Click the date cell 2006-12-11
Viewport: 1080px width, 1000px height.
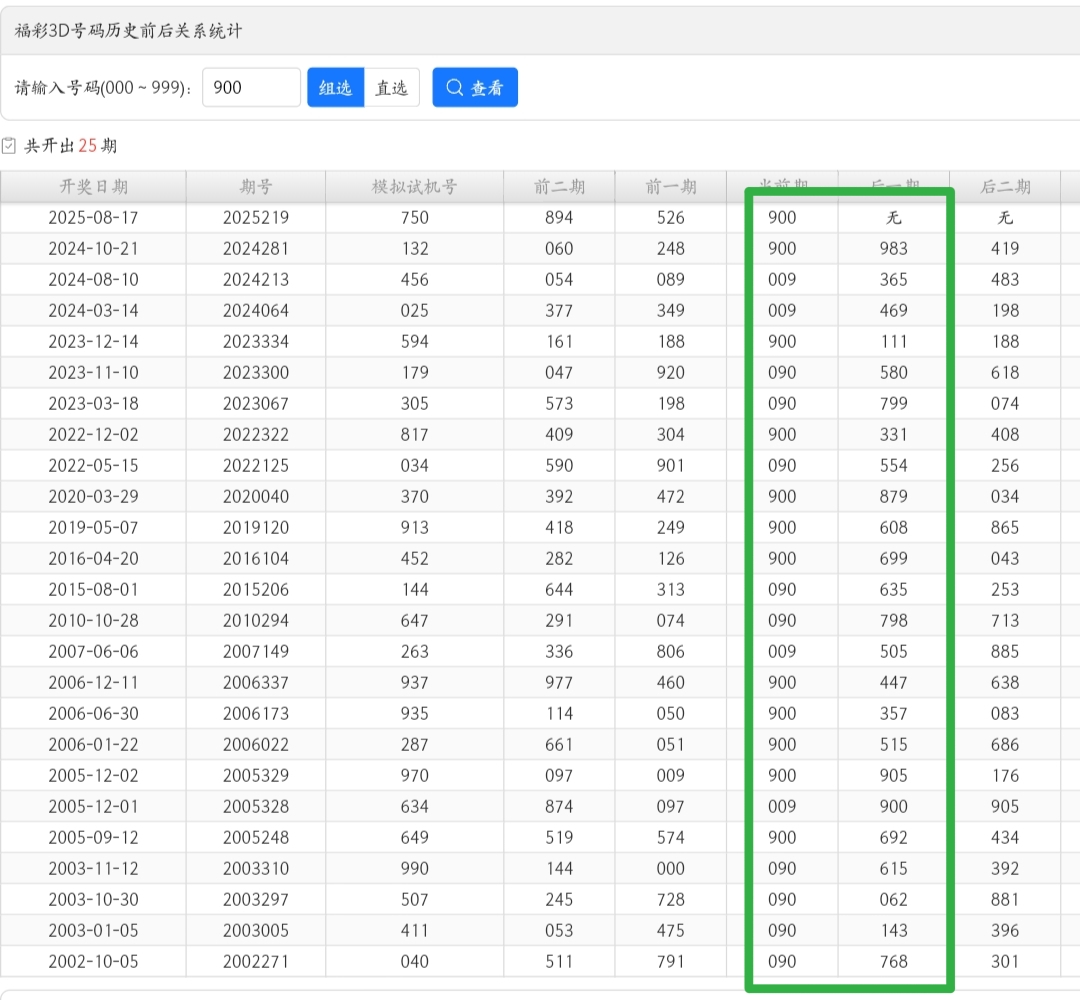click(94, 683)
